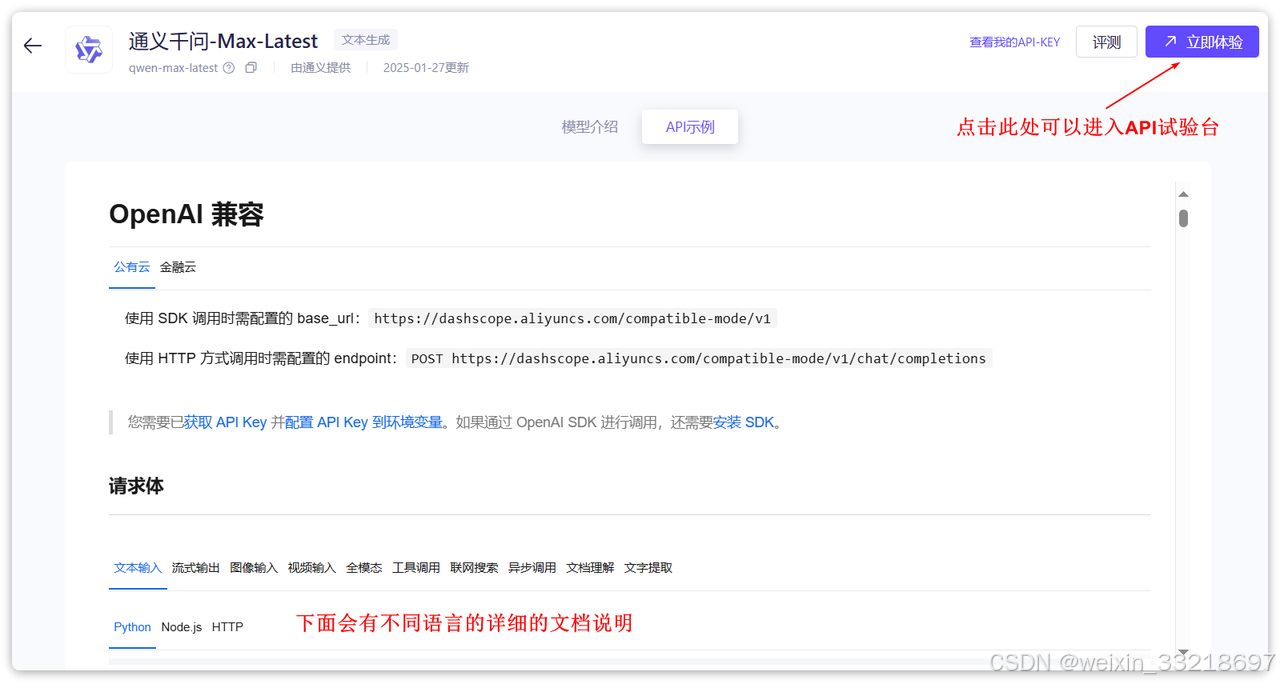Viewport: 1280px width, 684px height.
Task: Switch to the 文字提取 tab
Action: coord(648,568)
